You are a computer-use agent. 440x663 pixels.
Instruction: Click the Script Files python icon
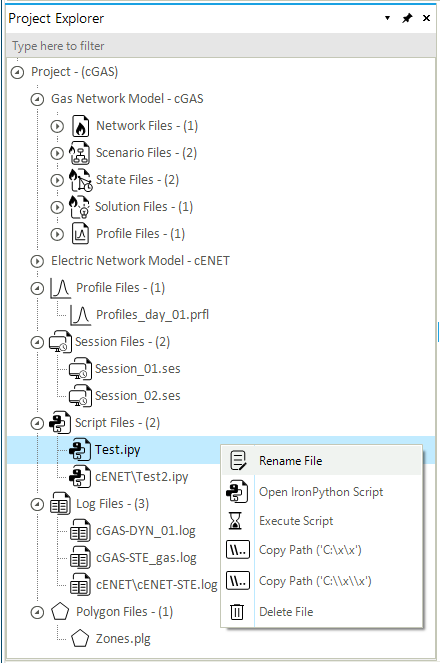pyautogui.click(x=60, y=423)
